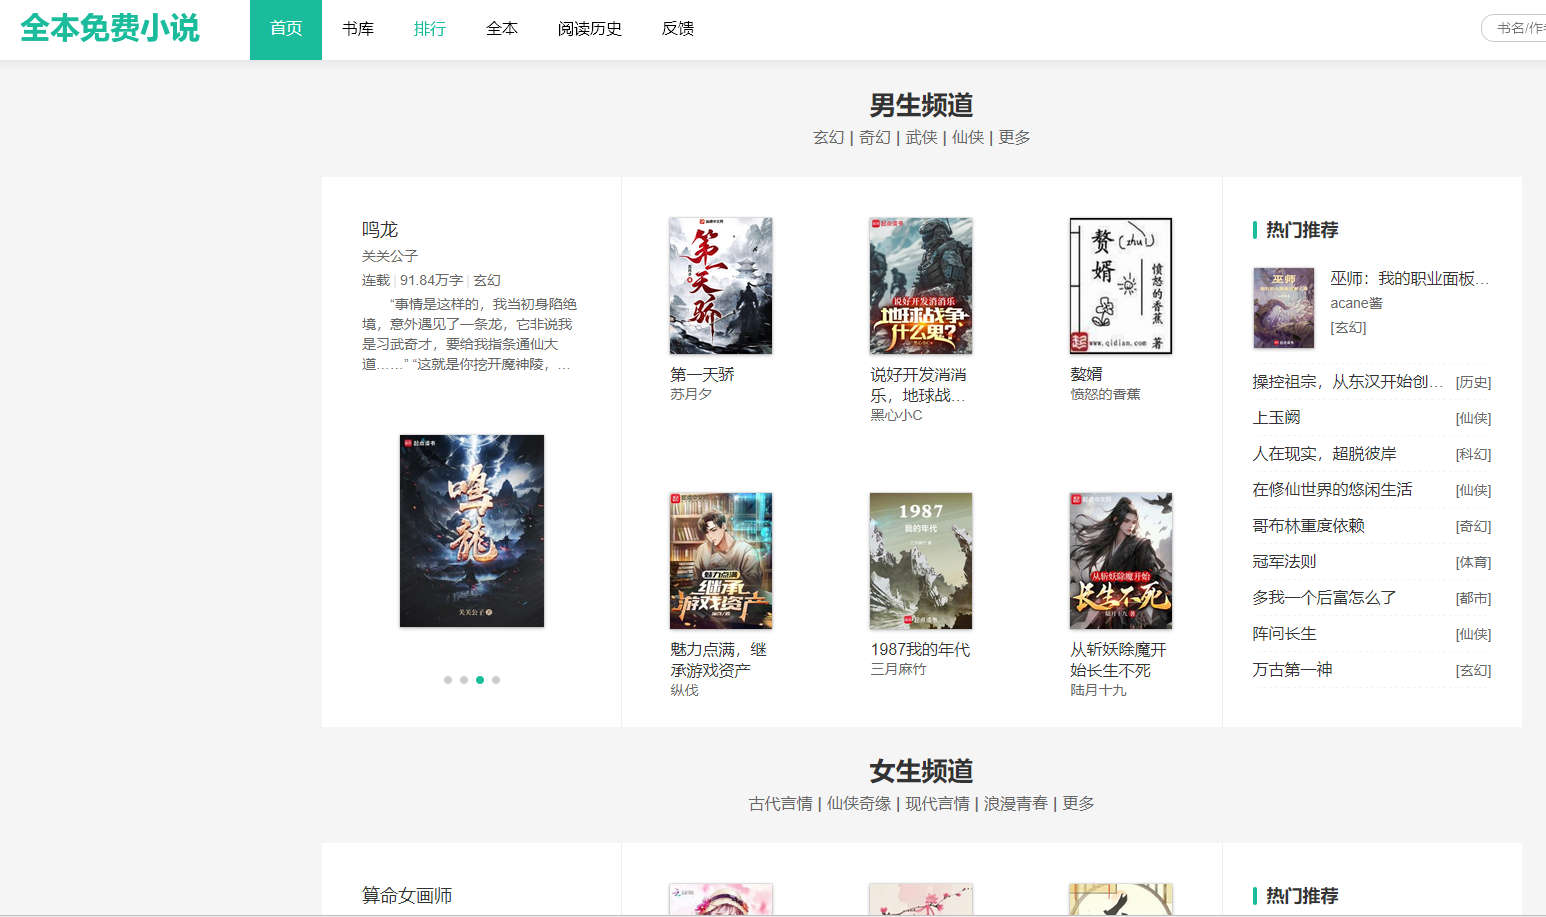This screenshot has height=917, width=1546.
Task: Click the [体育] tag beside 冠军法则
Action: click(1473, 562)
